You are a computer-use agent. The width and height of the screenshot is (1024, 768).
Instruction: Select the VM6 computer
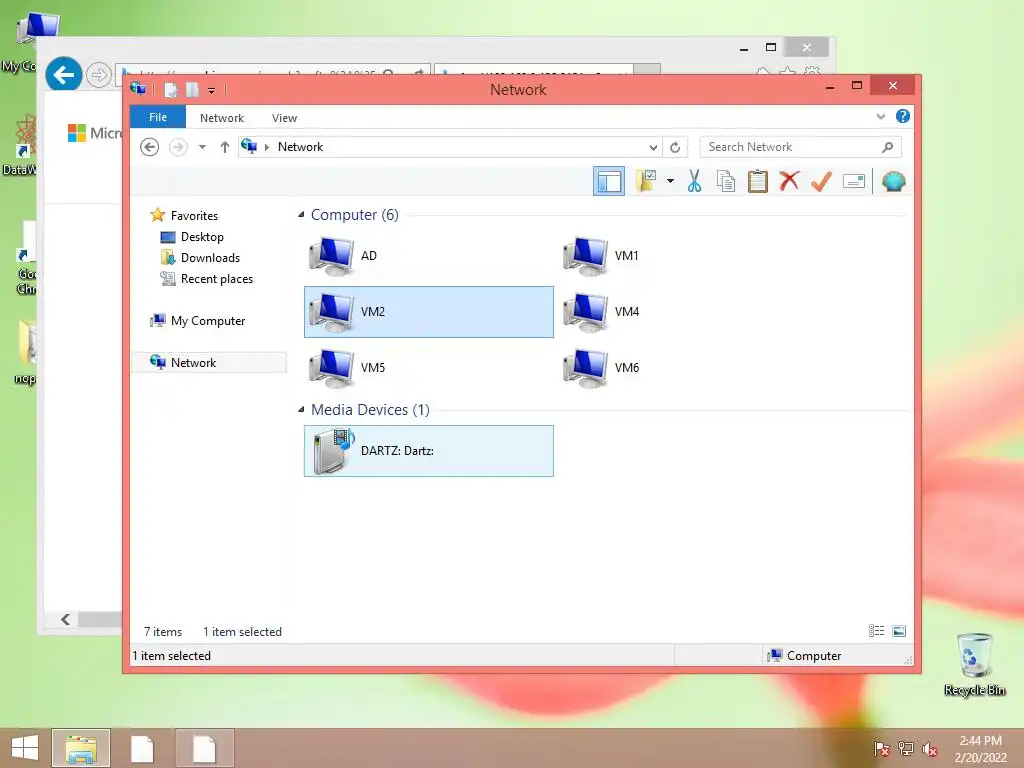click(x=682, y=368)
